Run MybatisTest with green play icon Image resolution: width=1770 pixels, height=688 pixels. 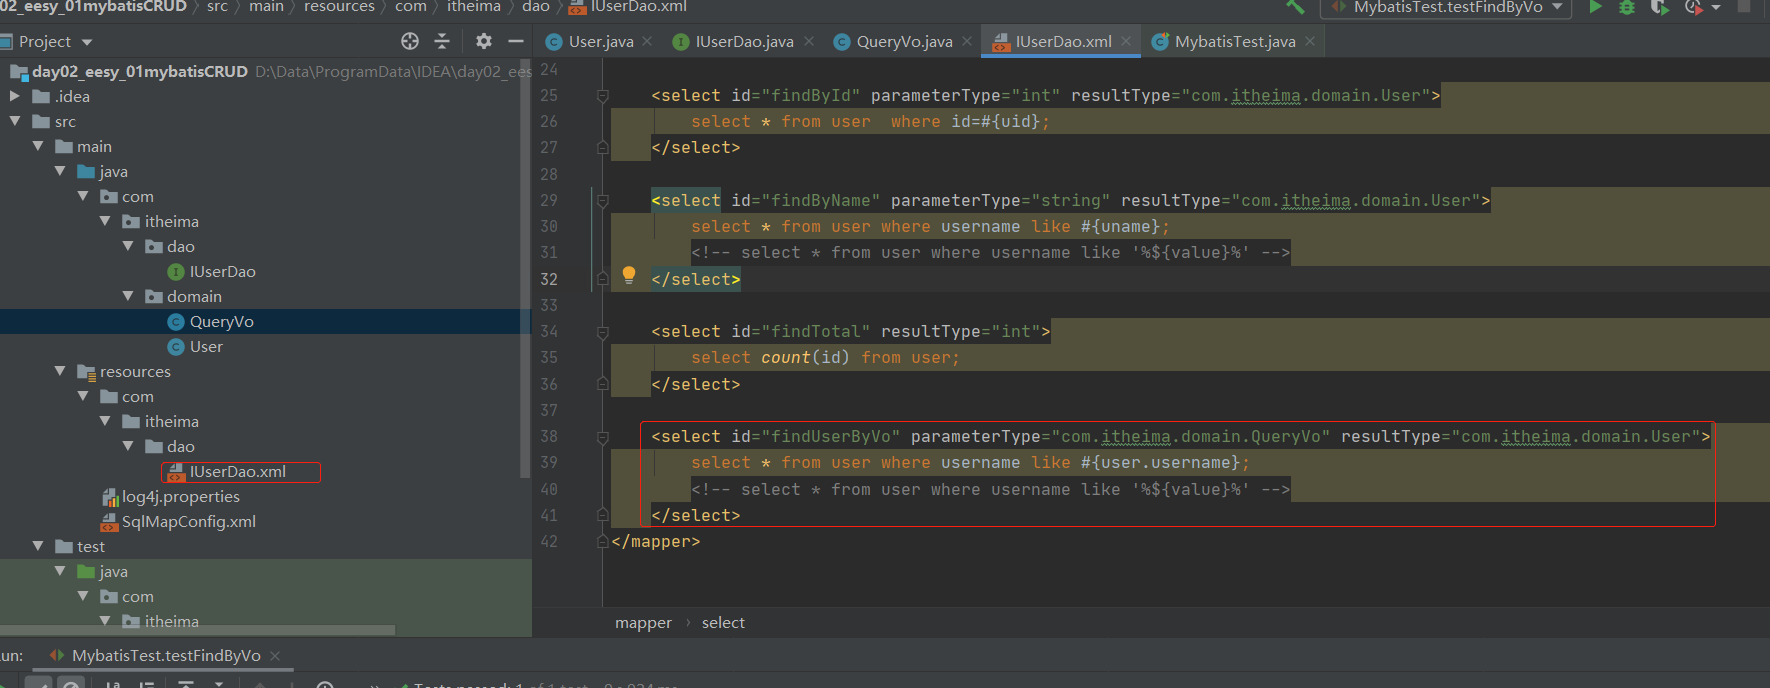1595,6
